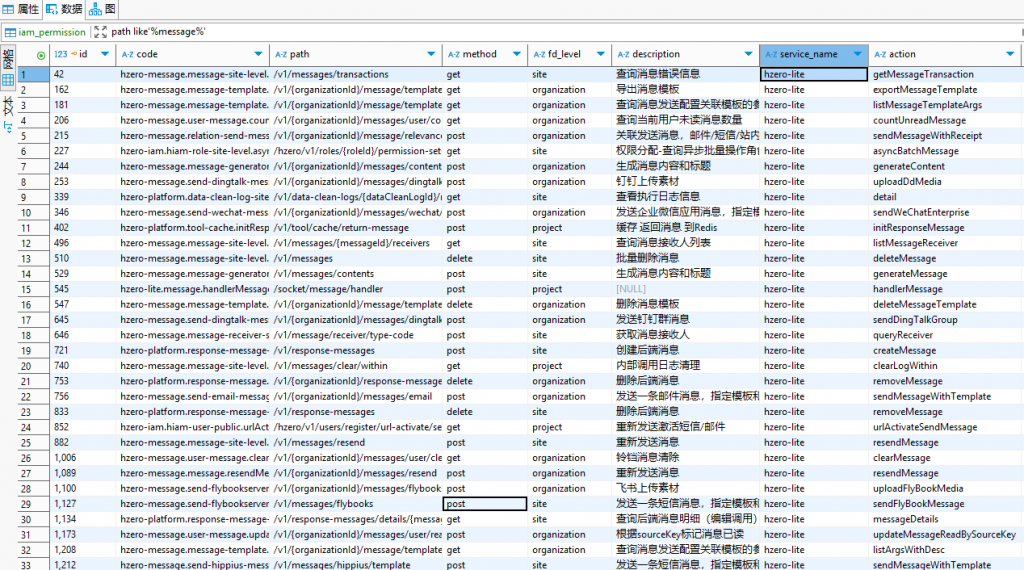Open the id column filter dropdown
Screen dimensions: 1024x570
[x=107, y=54]
